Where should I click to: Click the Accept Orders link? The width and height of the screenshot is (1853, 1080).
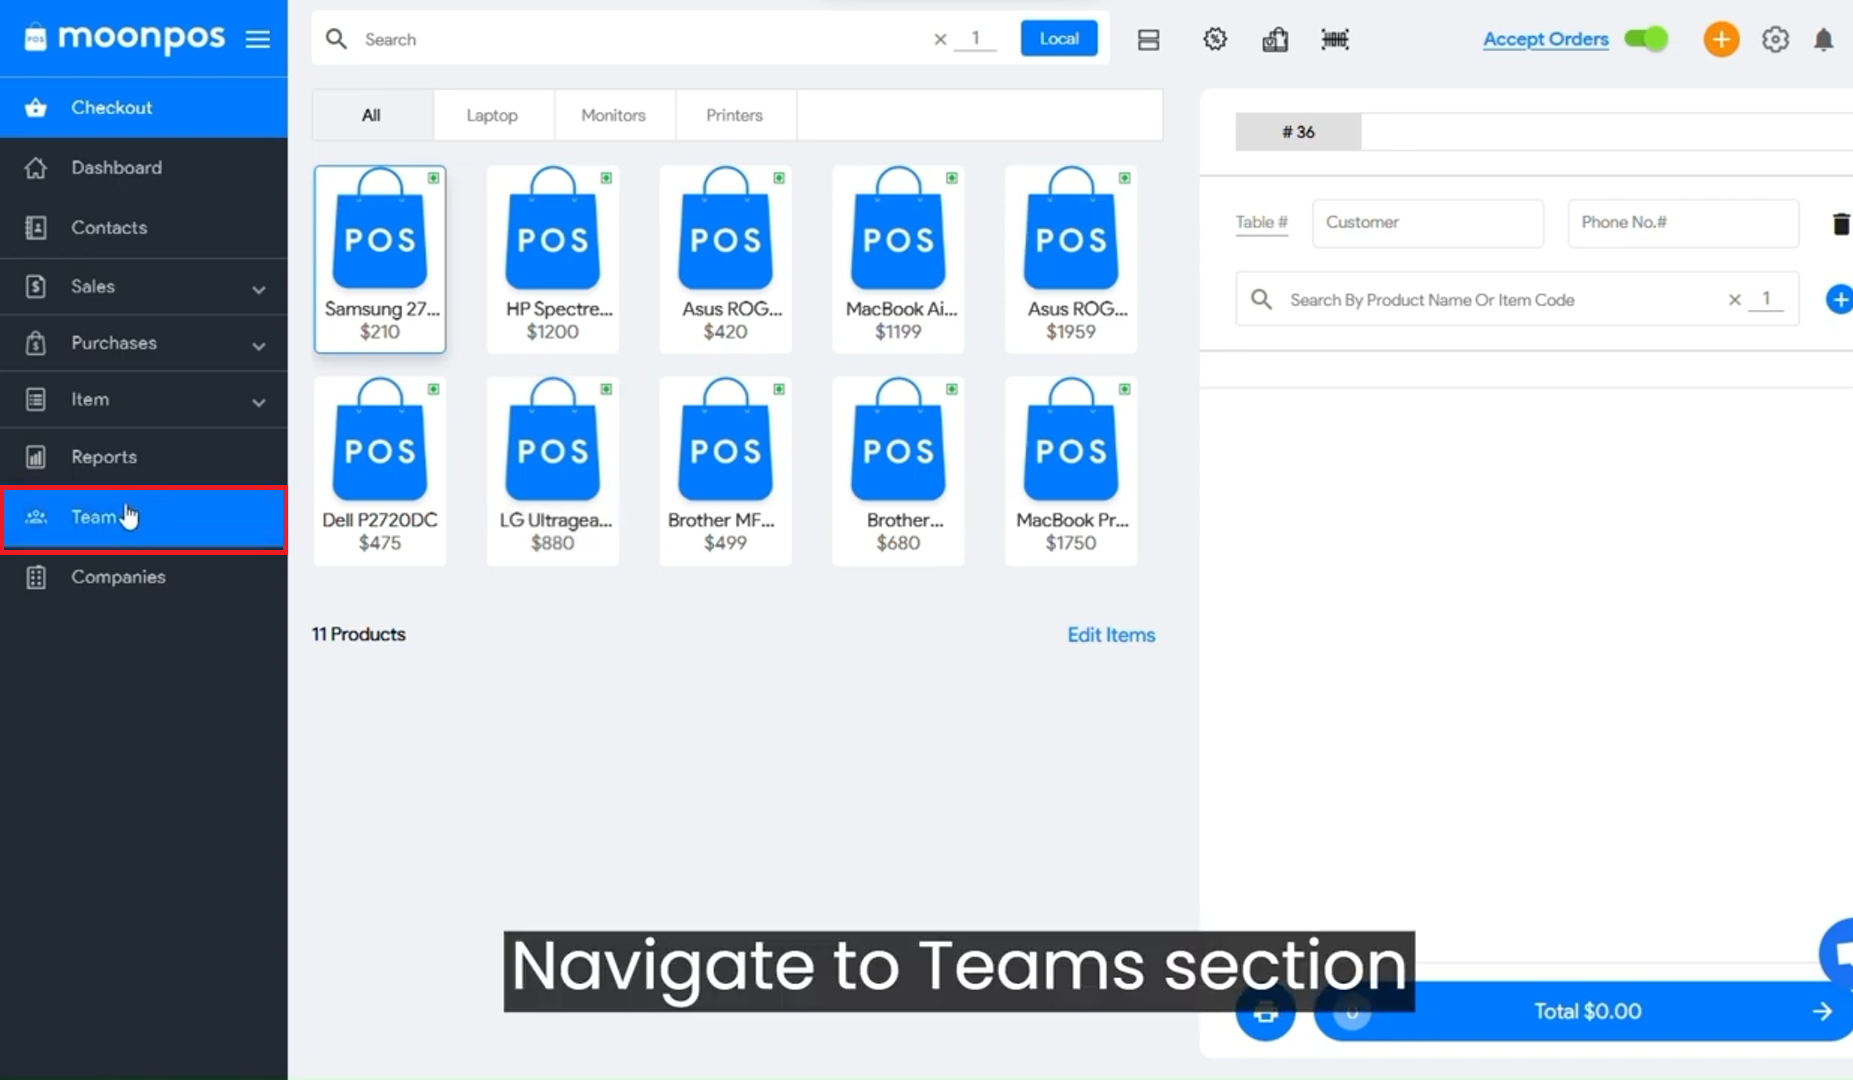tap(1545, 39)
